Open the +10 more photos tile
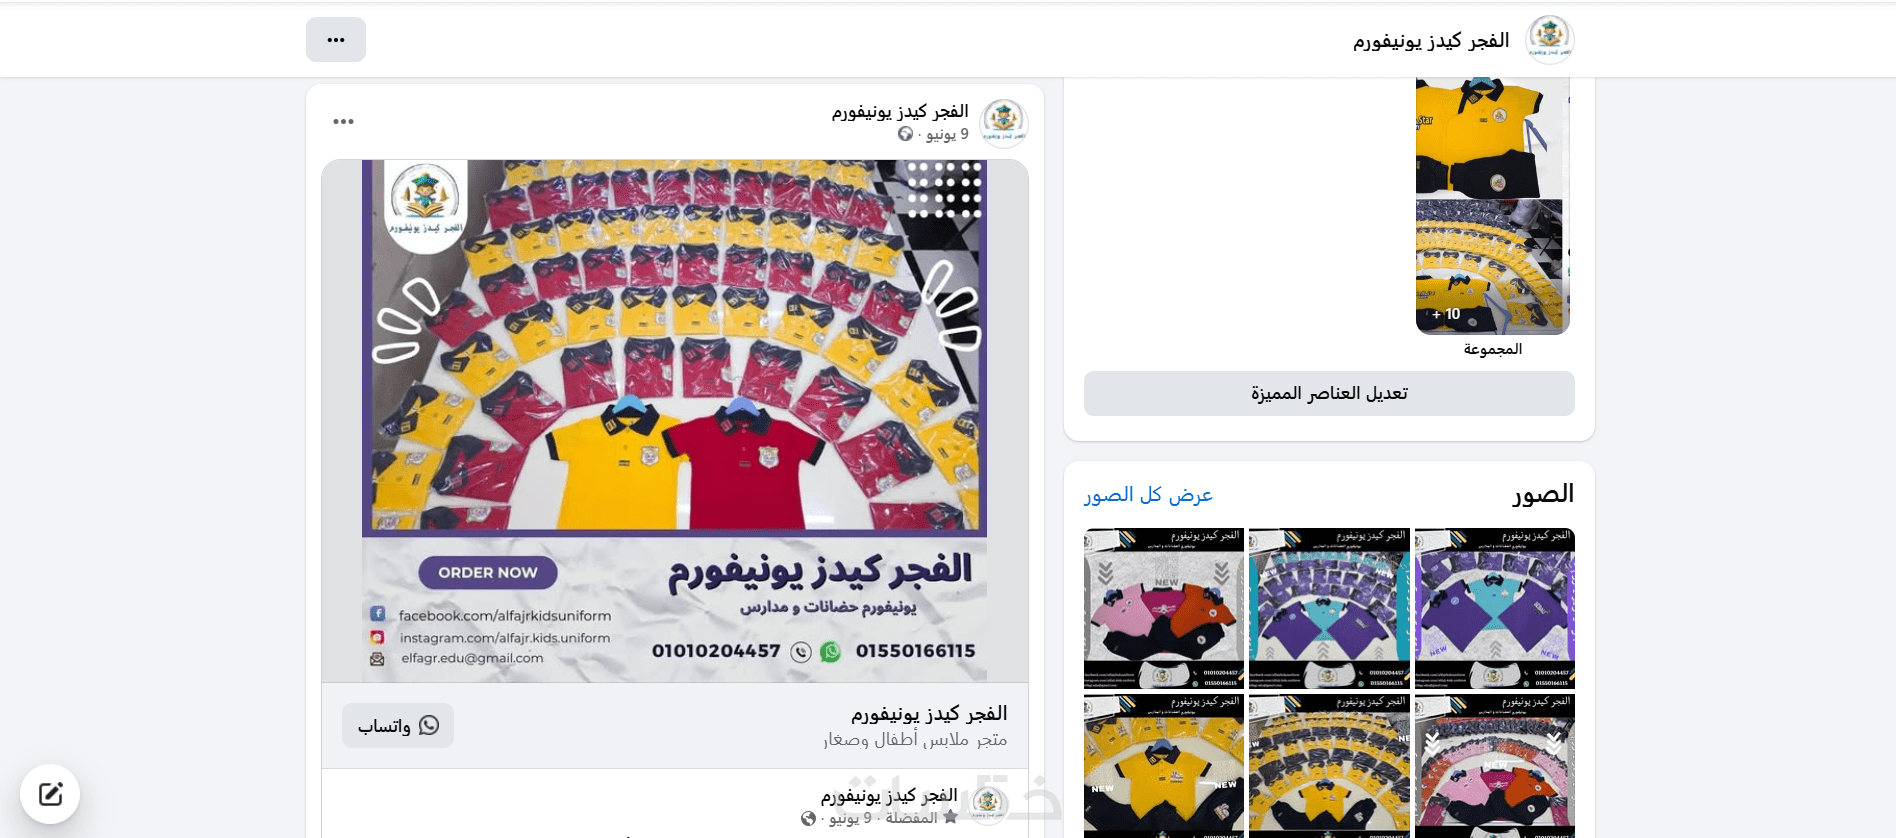This screenshot has height=838, width=1896. tap(1492, 267)
